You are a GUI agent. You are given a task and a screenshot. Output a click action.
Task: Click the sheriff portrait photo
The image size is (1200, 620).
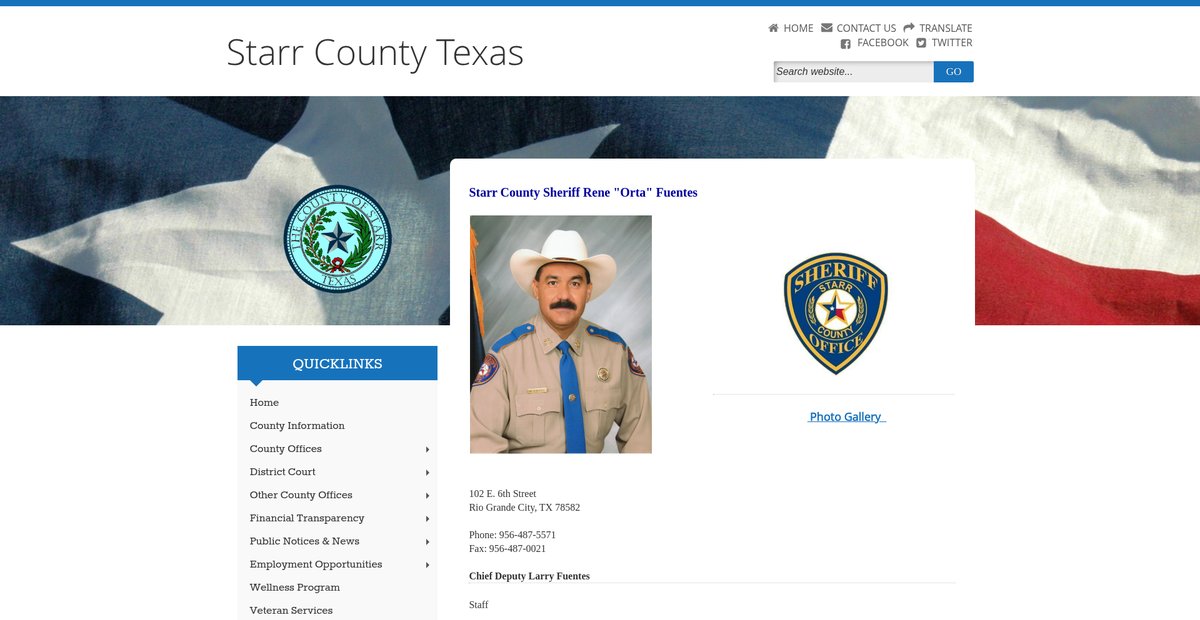pos(561,334)
